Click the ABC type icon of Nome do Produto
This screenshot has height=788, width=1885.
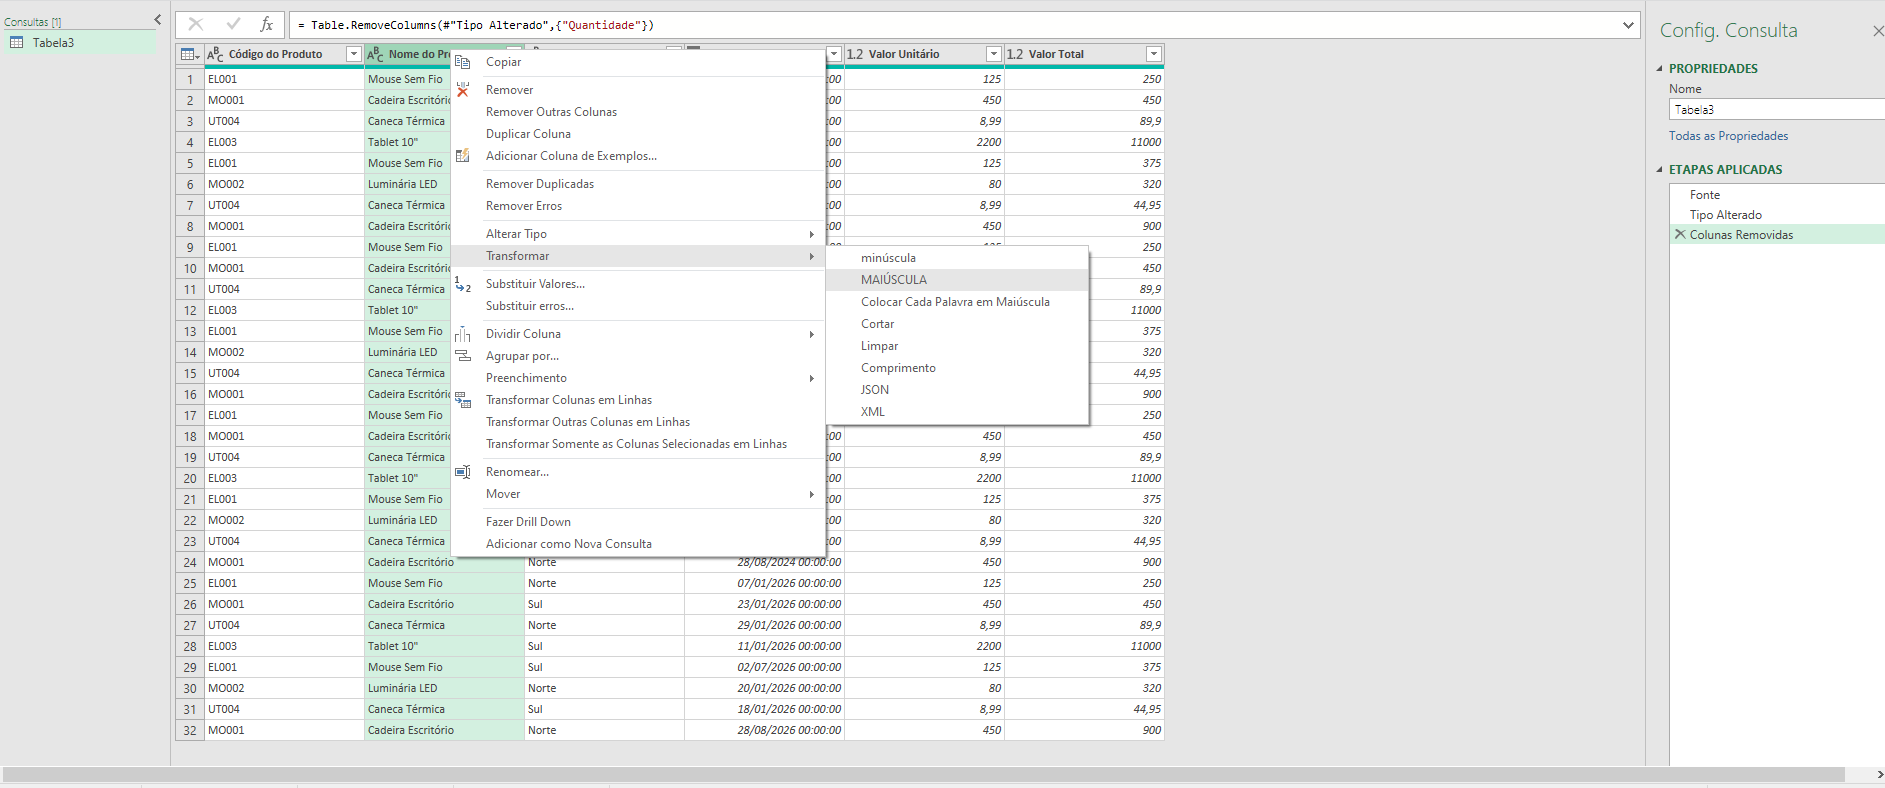375,54
